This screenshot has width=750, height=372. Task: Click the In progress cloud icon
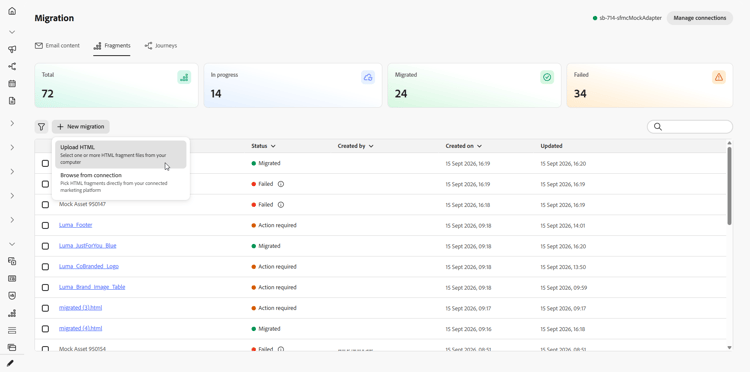pyautogui.click(x=368, y=77)
